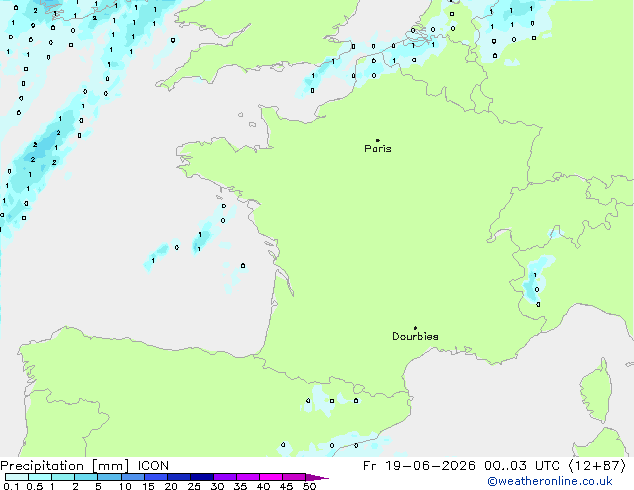Click the Paris location dot marker
This screenshot has height=490, width=634.
coord(378,140)
